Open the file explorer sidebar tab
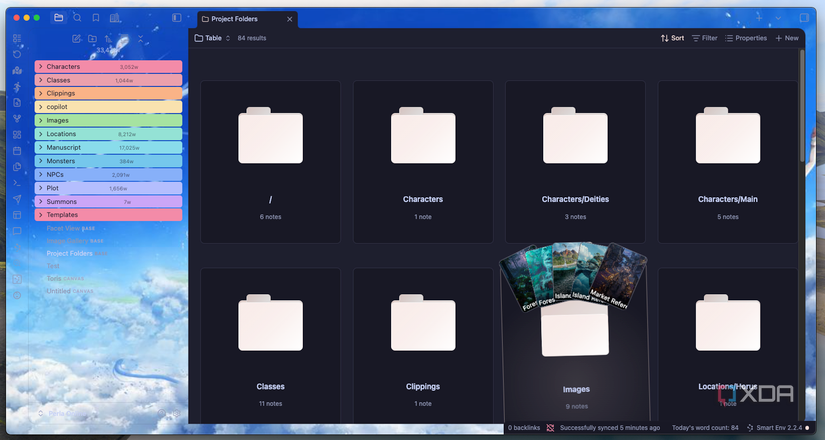The height and width of the screenshot is (440, 825). coord(58,17)
